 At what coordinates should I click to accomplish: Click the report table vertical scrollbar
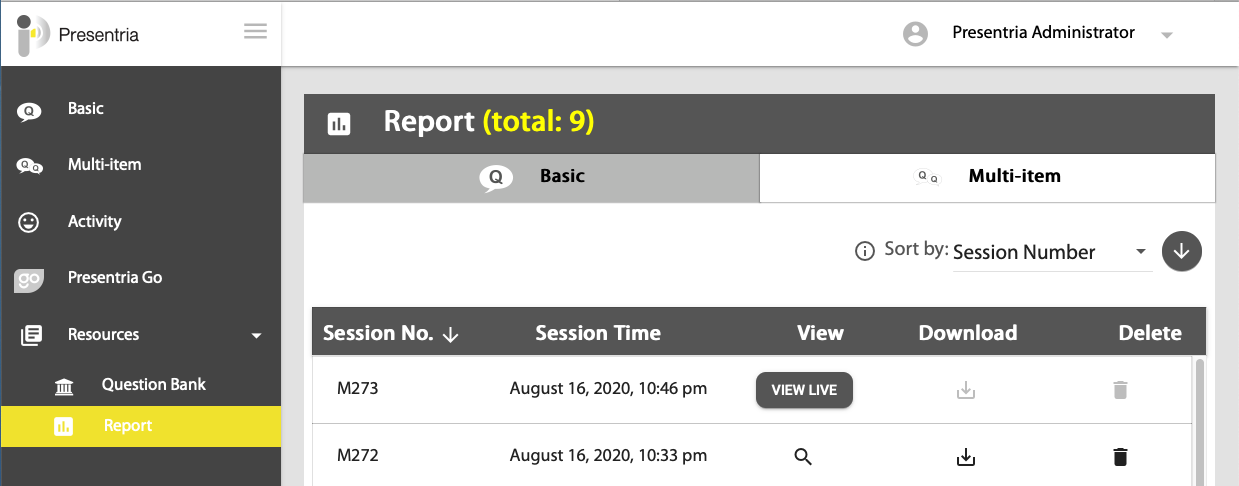[1200, 420]
